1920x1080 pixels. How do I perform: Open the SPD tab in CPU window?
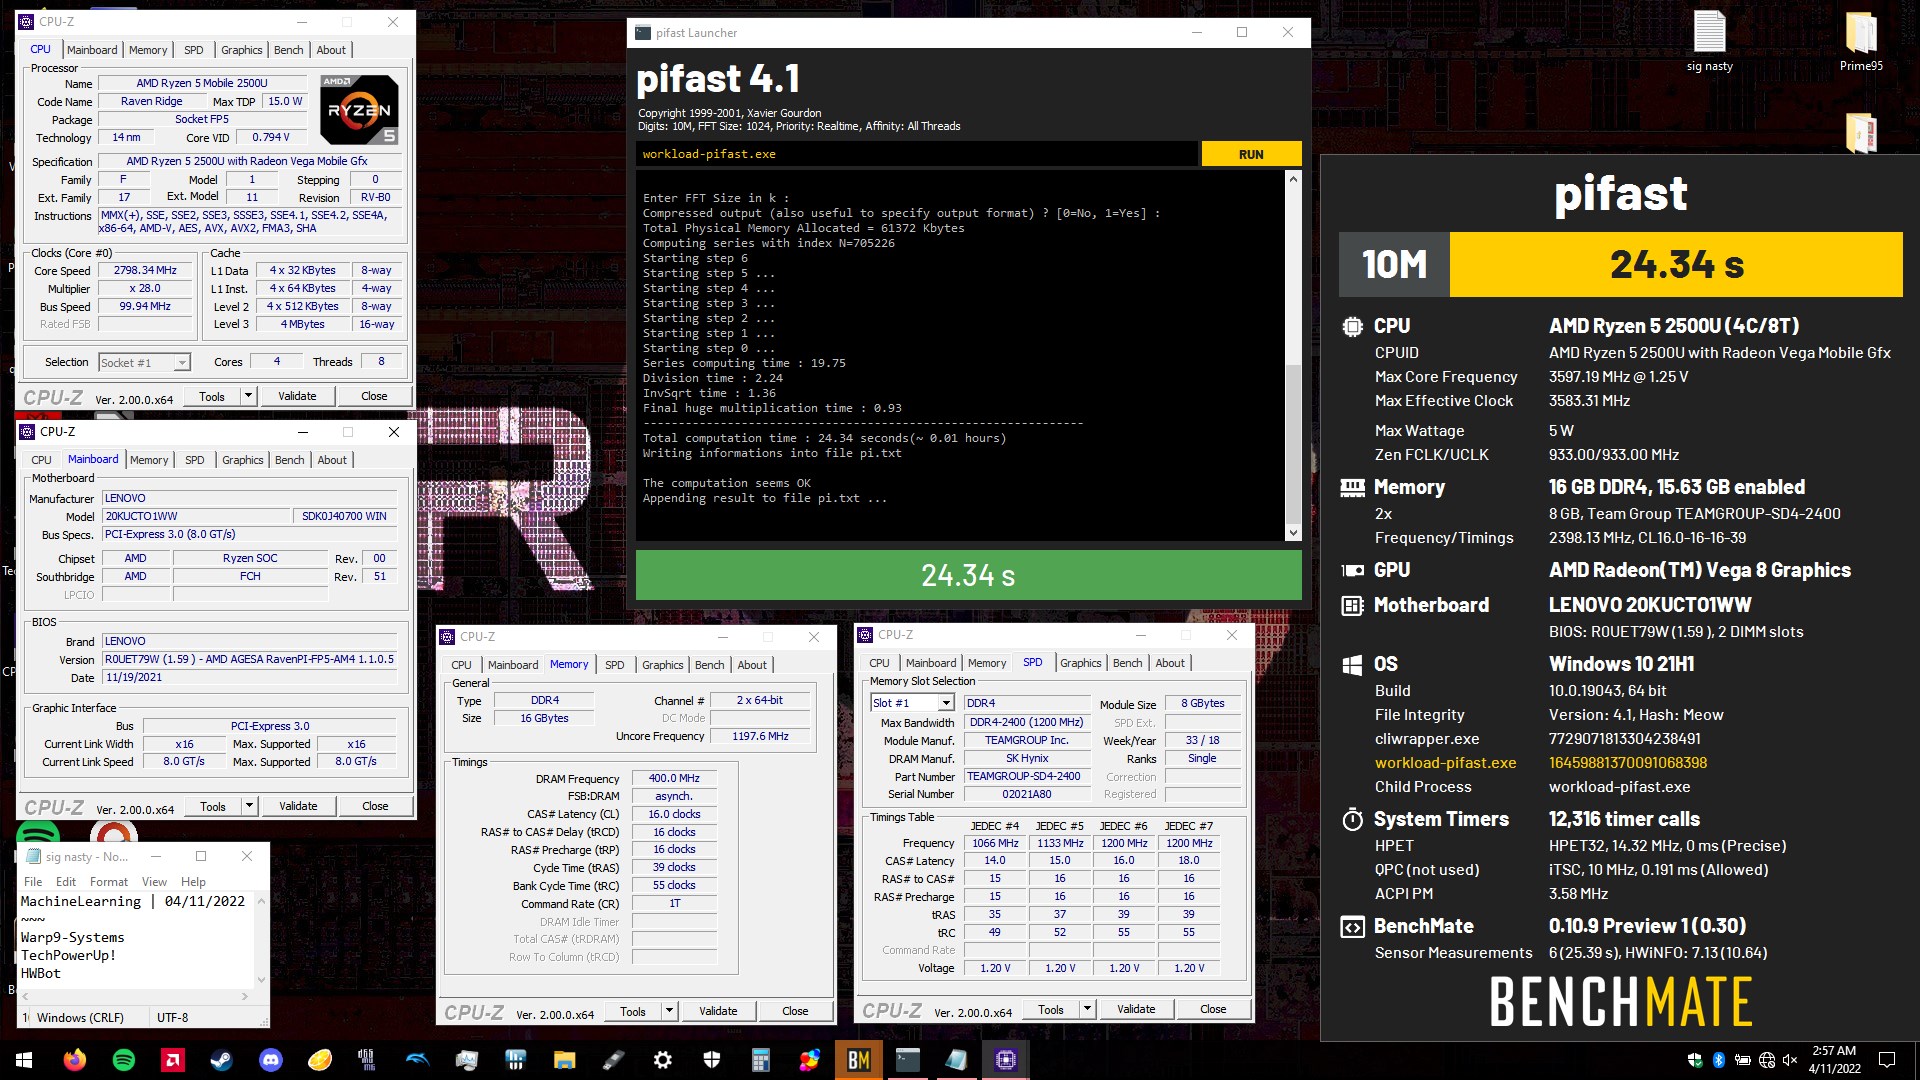point(194,50)
